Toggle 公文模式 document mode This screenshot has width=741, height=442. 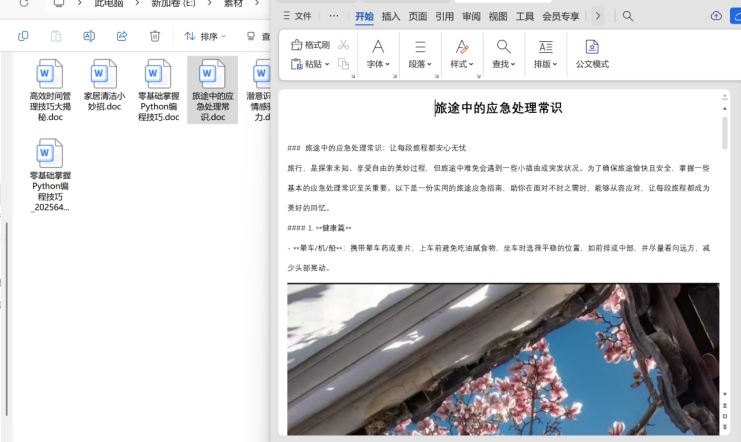(x=592, y=54)
